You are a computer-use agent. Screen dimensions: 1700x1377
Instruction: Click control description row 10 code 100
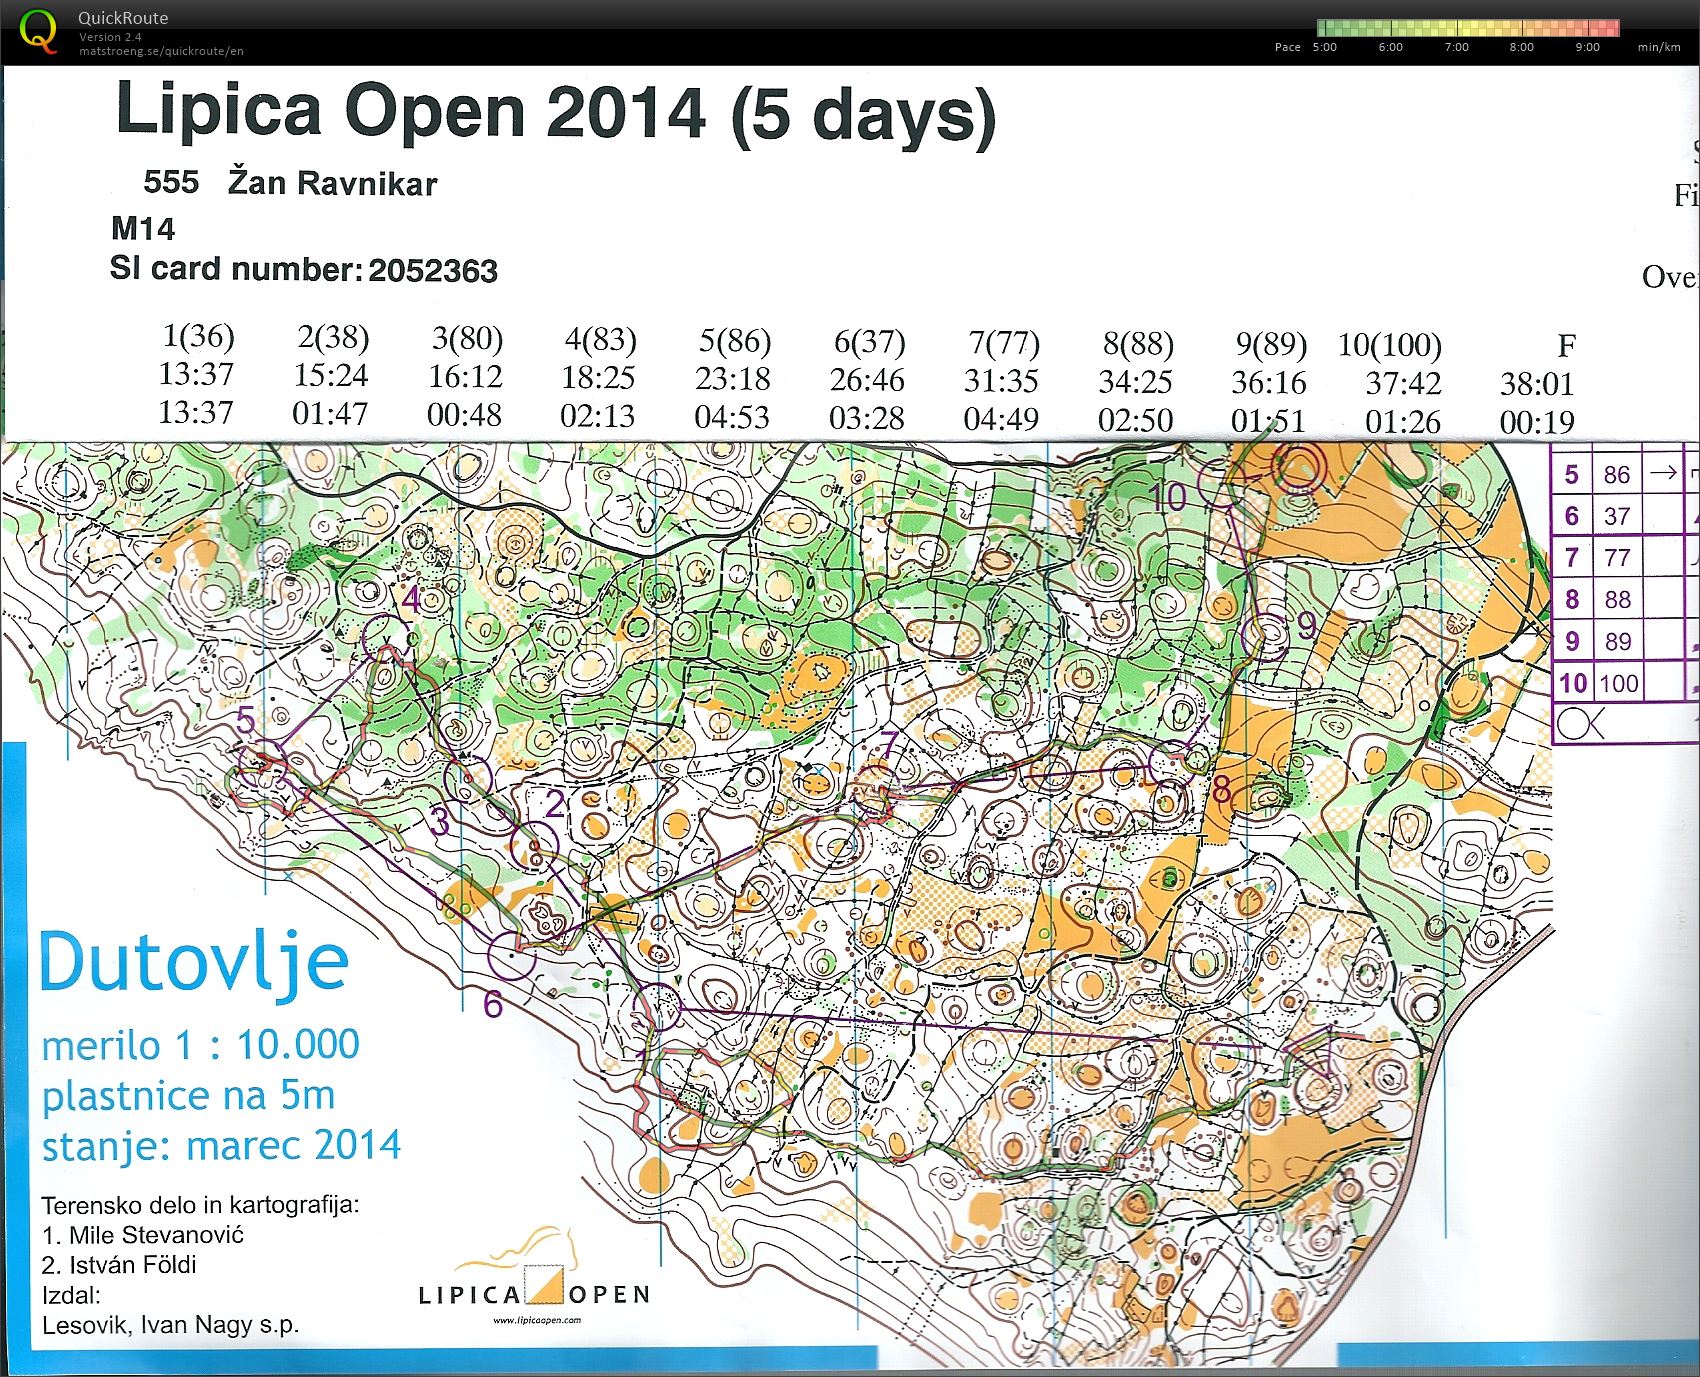1619,684
